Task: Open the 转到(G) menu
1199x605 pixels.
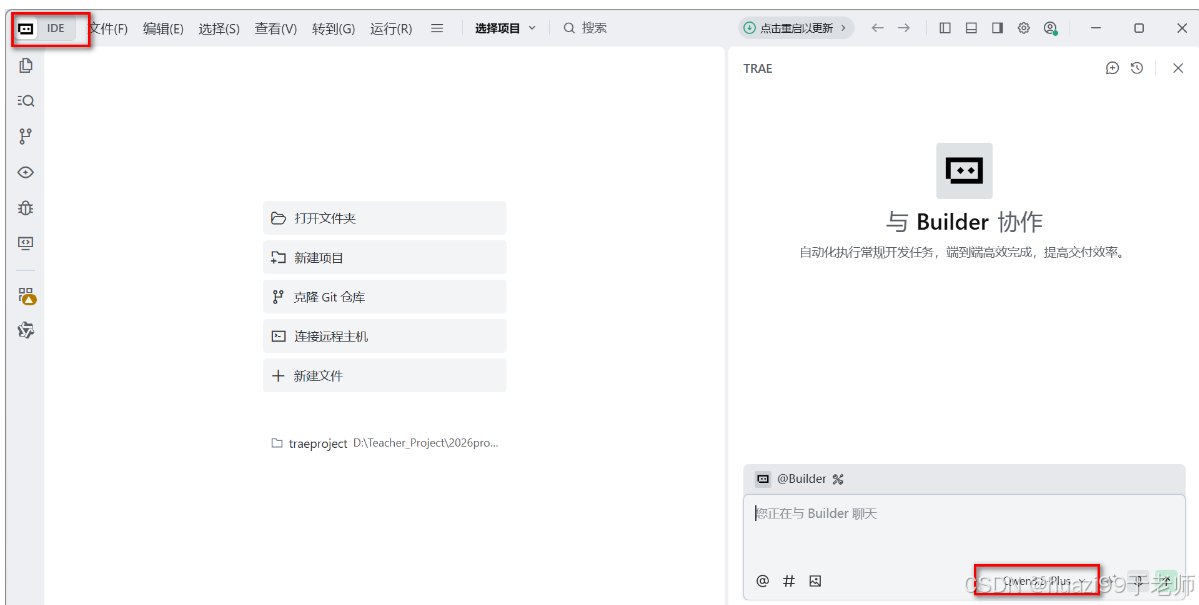Action: point(333,28)
